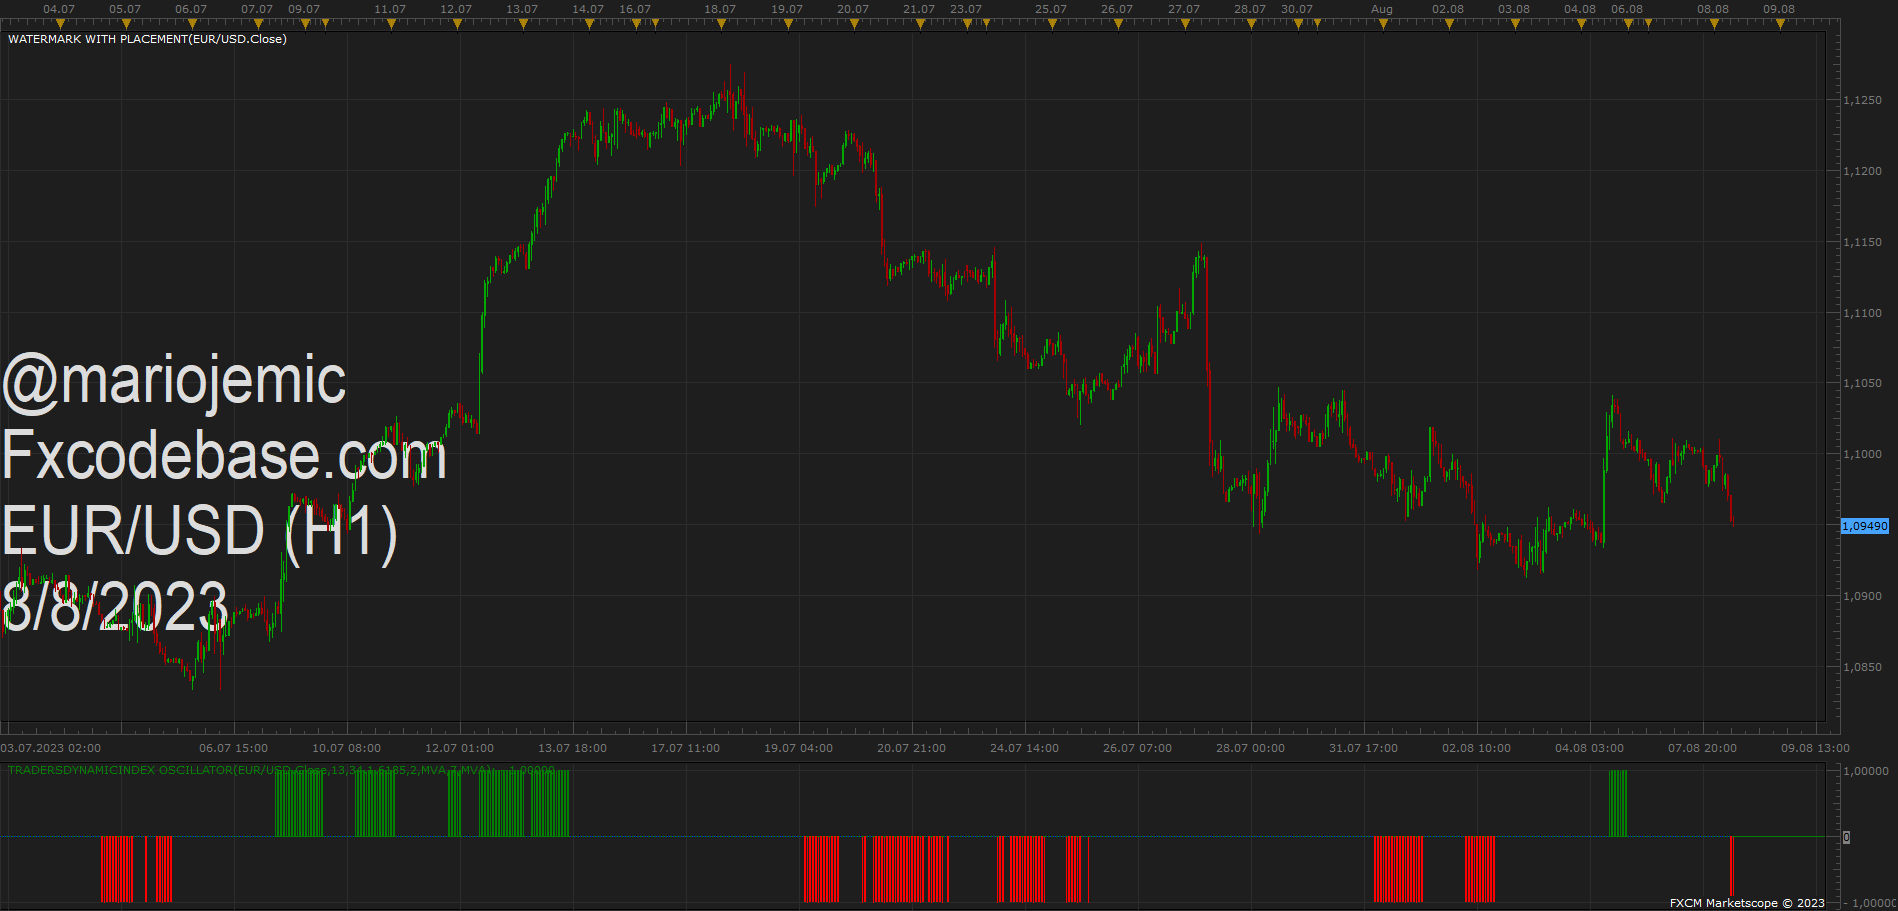Viewport: 1898px width, 911px height.
Task: Click the day marker triangle under 20.07
Action: [854, 24]
